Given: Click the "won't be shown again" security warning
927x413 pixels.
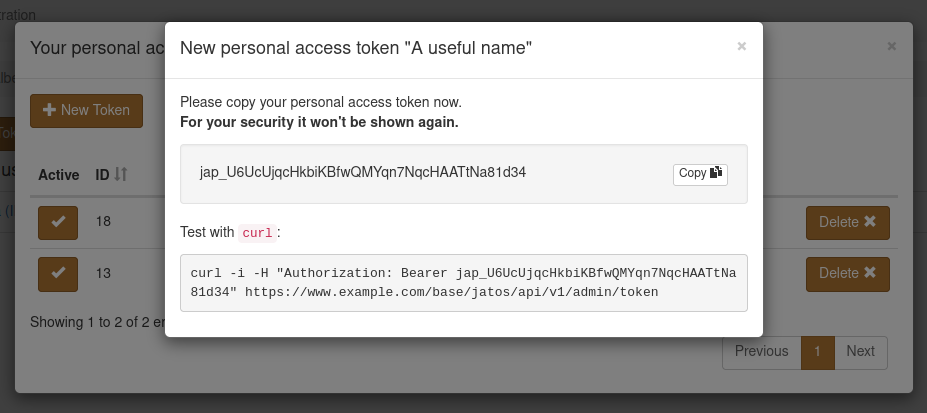Looking at the screenshot, I should (x=319, y=122).
